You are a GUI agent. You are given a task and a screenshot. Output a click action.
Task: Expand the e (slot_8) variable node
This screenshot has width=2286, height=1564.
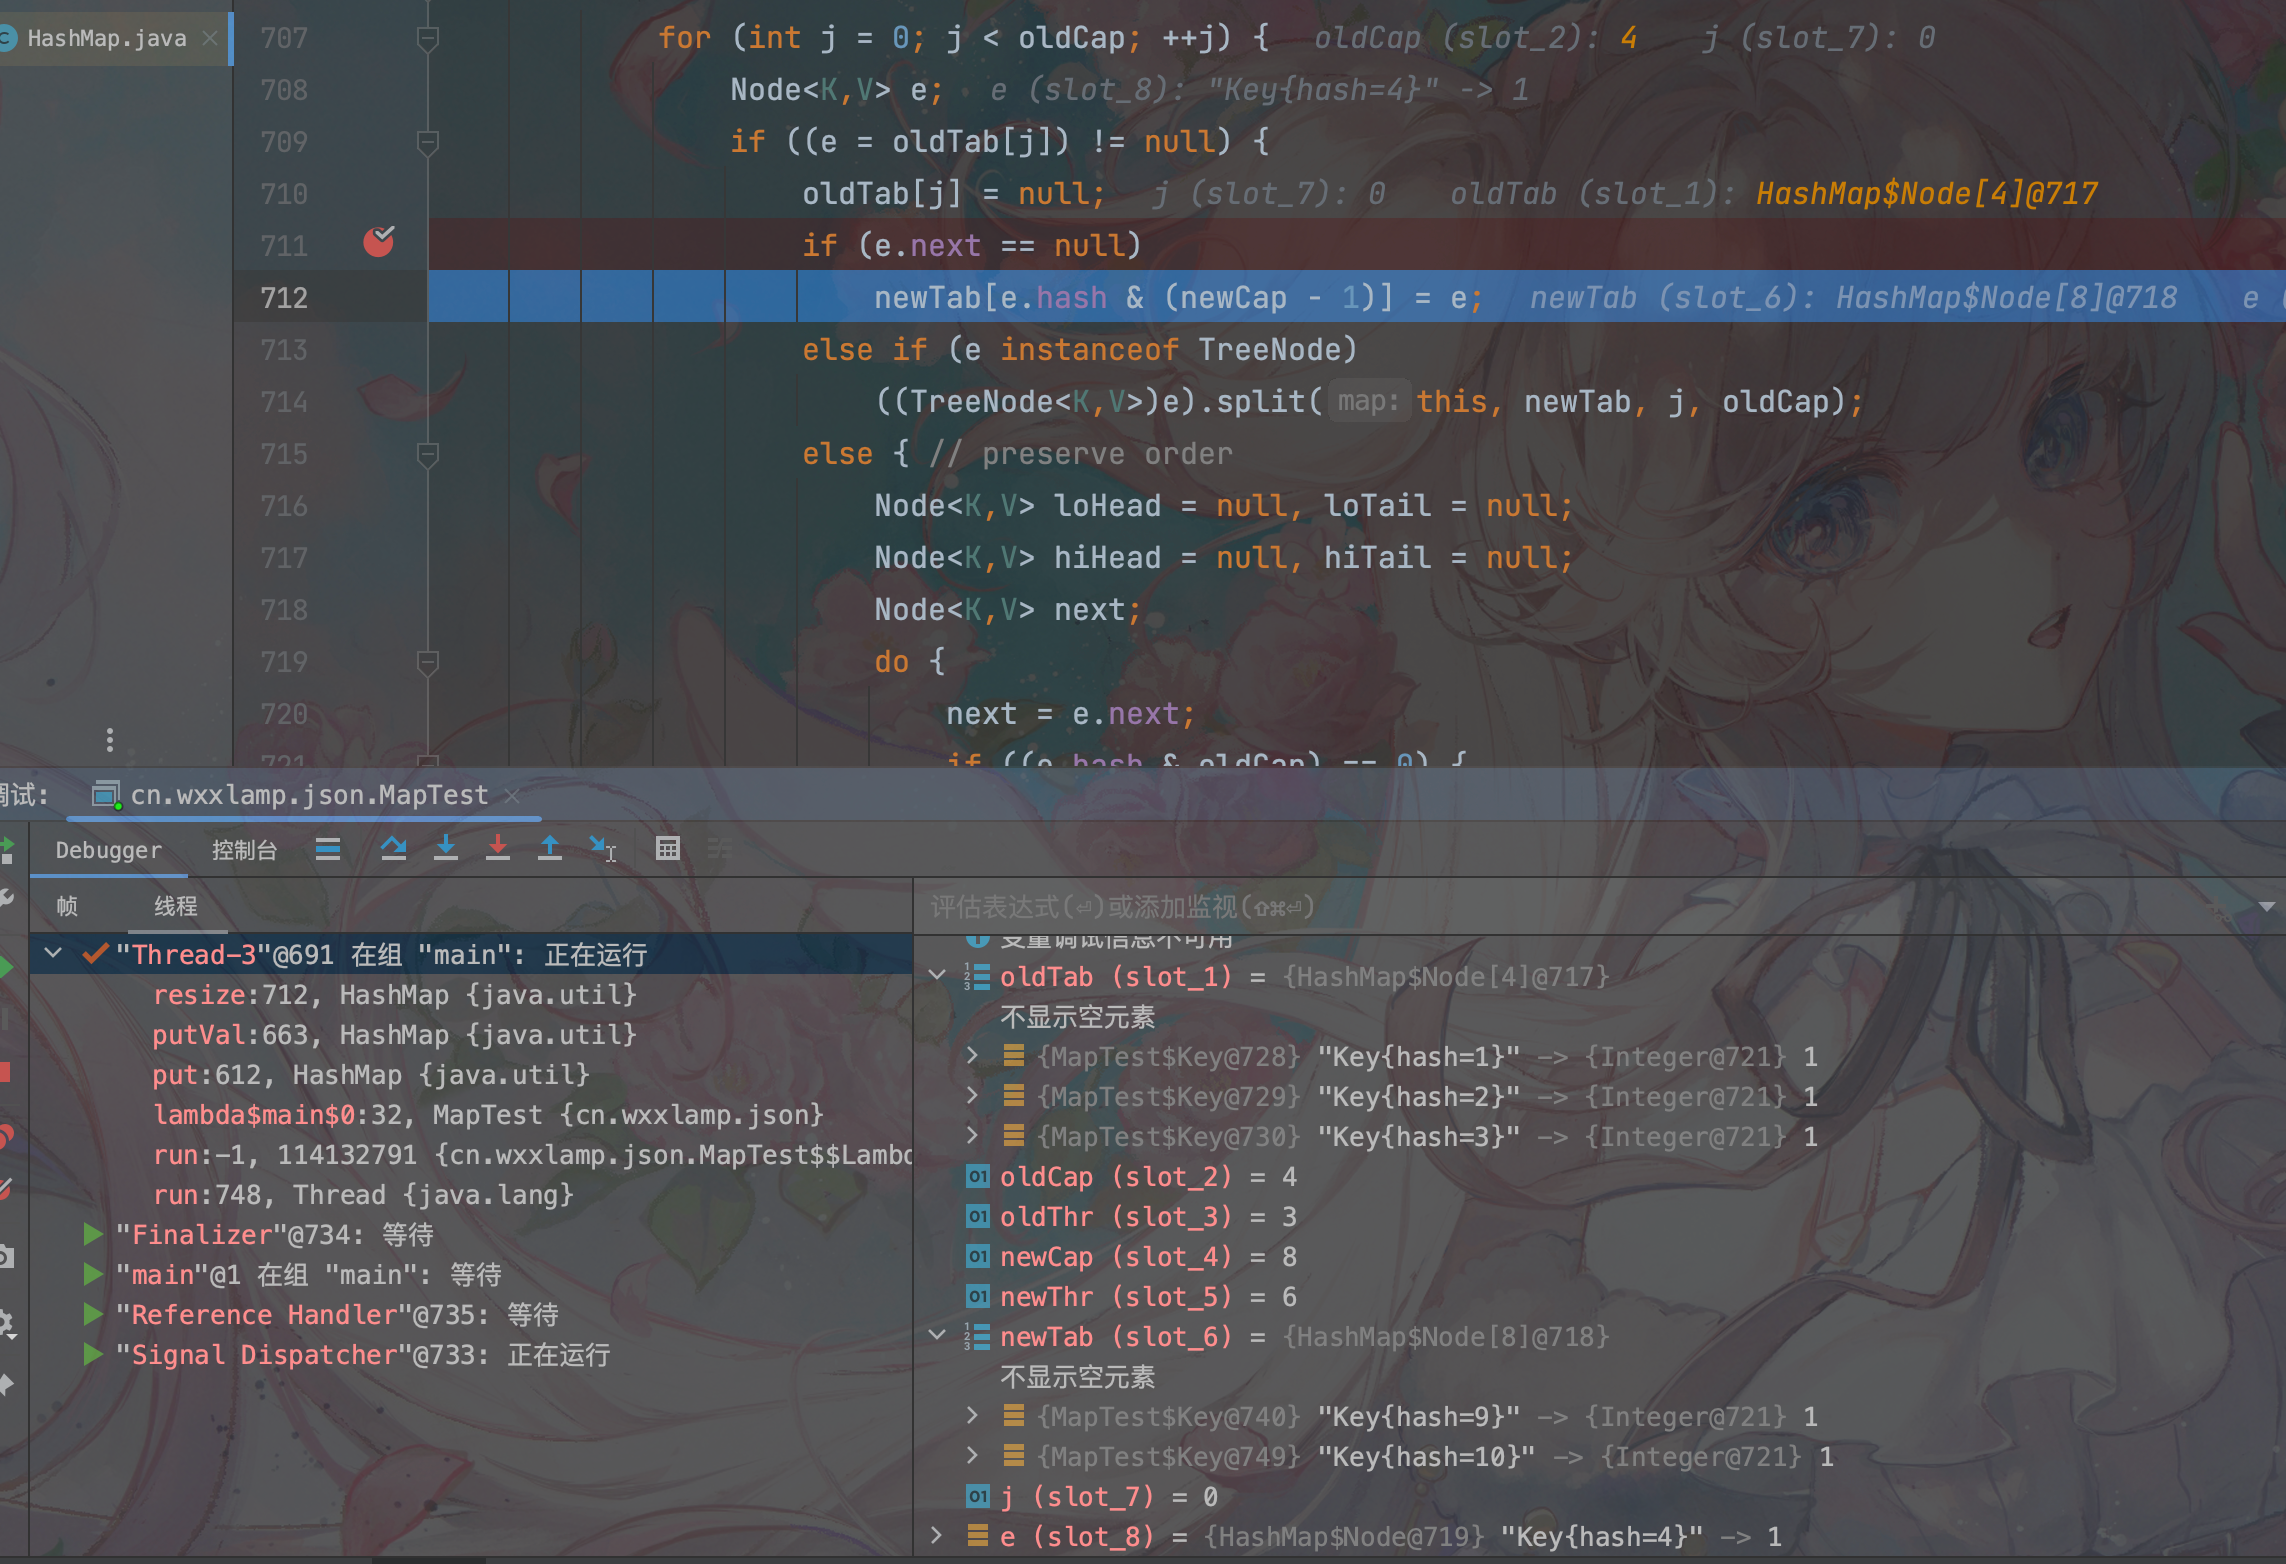coord(937,1535)
